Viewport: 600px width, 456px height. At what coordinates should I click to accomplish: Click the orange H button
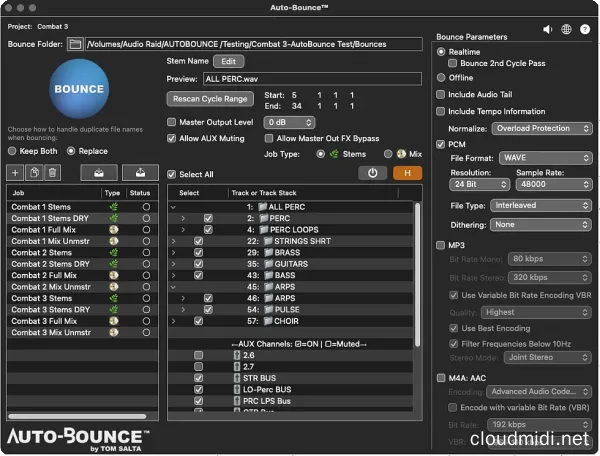407,172
